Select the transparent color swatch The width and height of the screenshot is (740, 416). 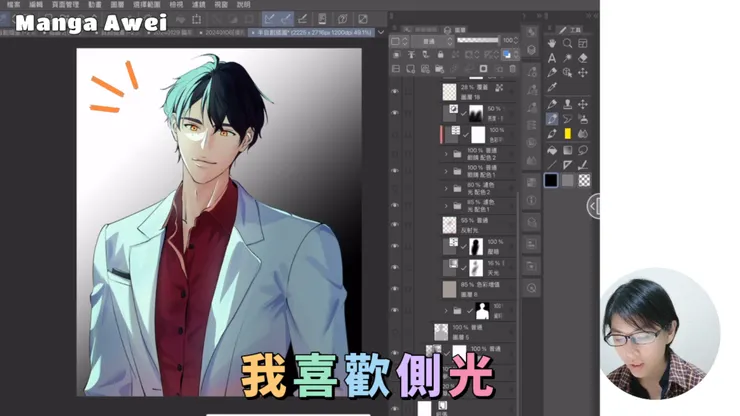point(584,180)
